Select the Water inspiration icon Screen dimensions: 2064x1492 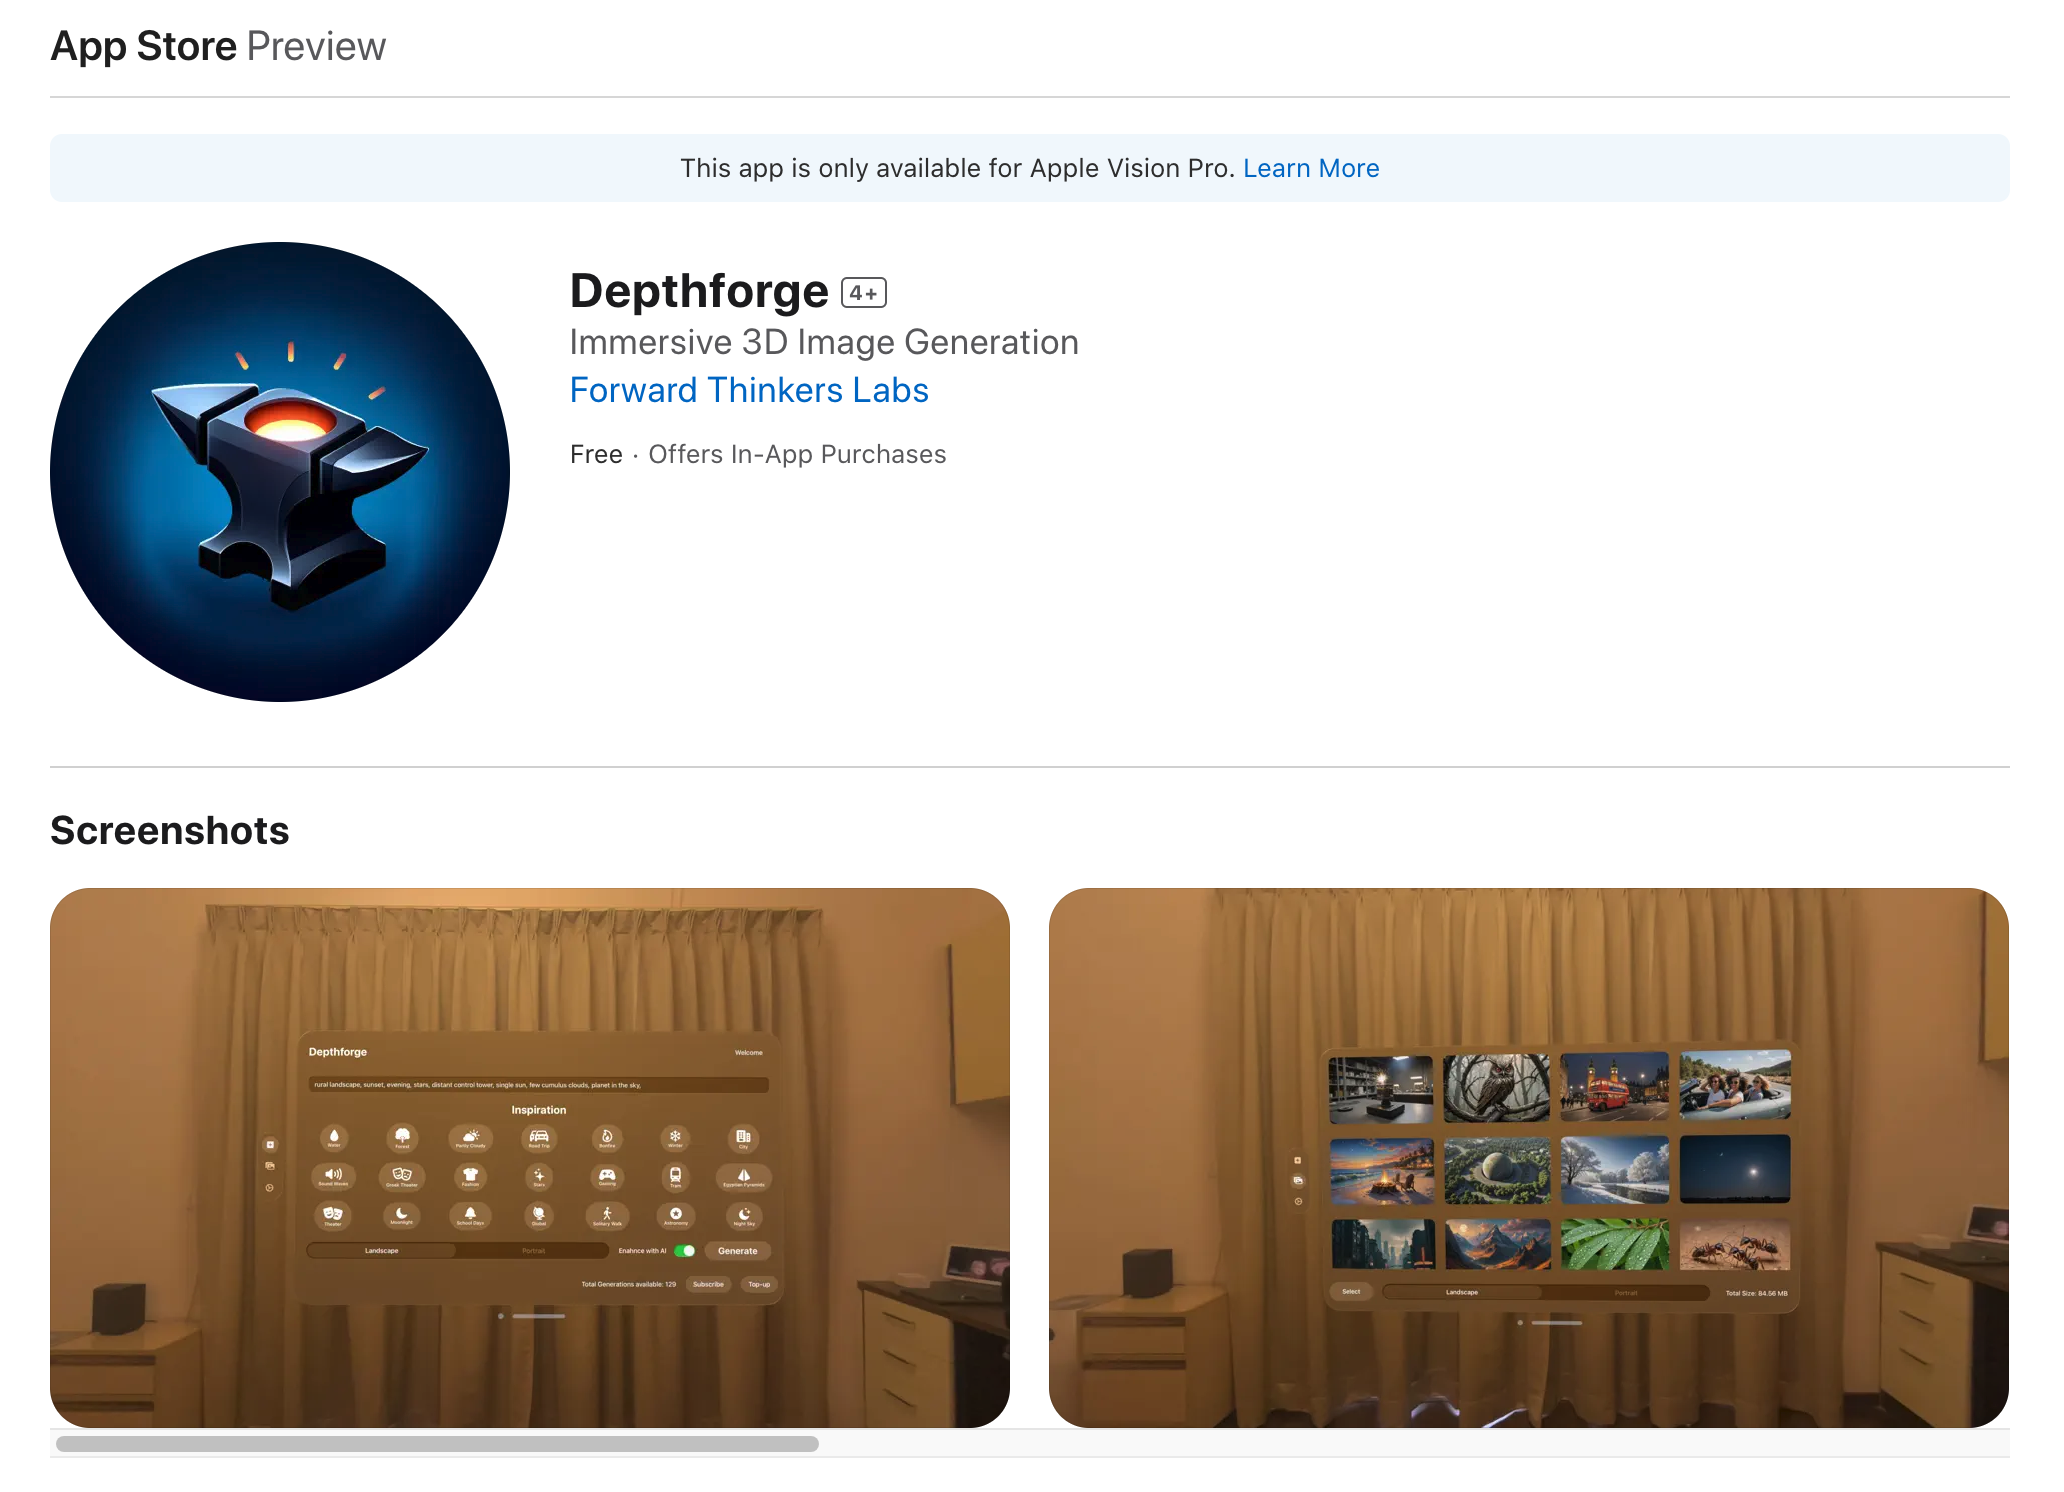click(334, 1138)
